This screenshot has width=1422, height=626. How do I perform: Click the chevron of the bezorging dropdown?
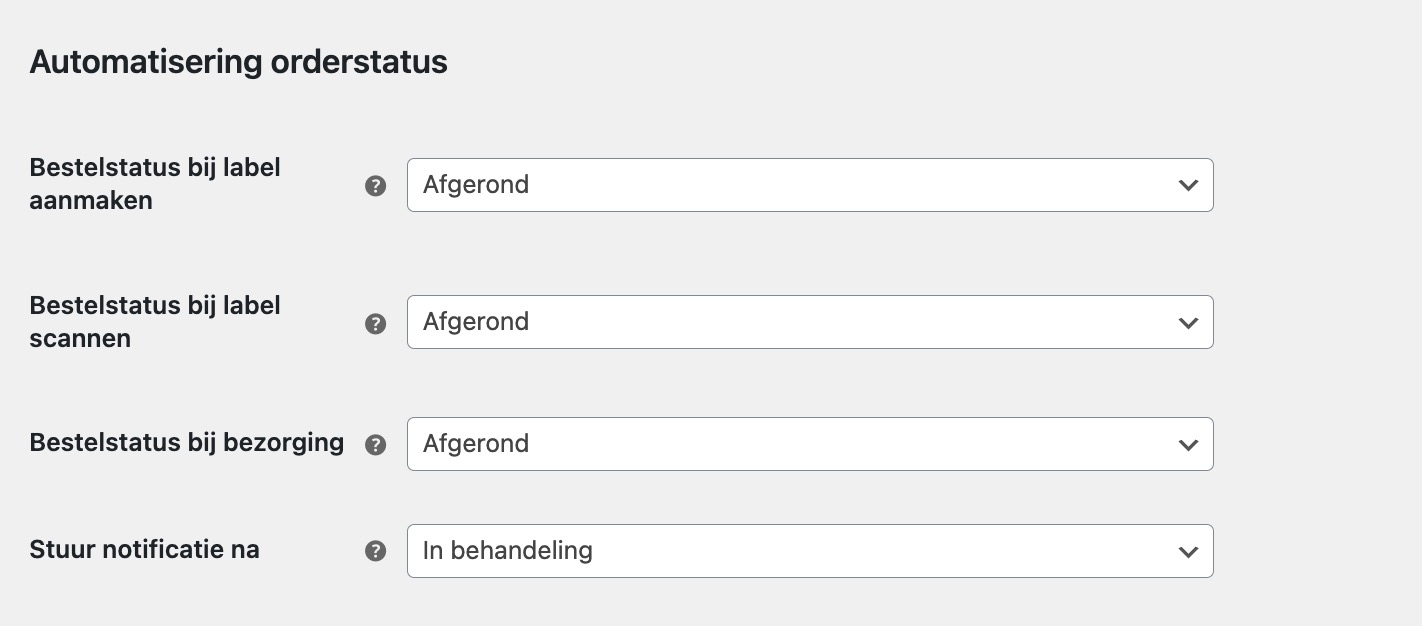pos(1188,444)
